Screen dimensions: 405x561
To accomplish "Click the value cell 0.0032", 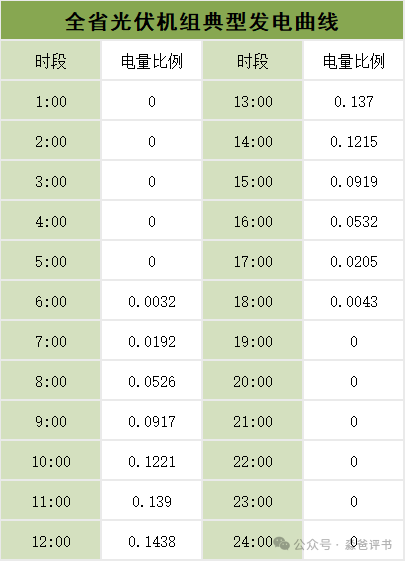I will [152, 301].
